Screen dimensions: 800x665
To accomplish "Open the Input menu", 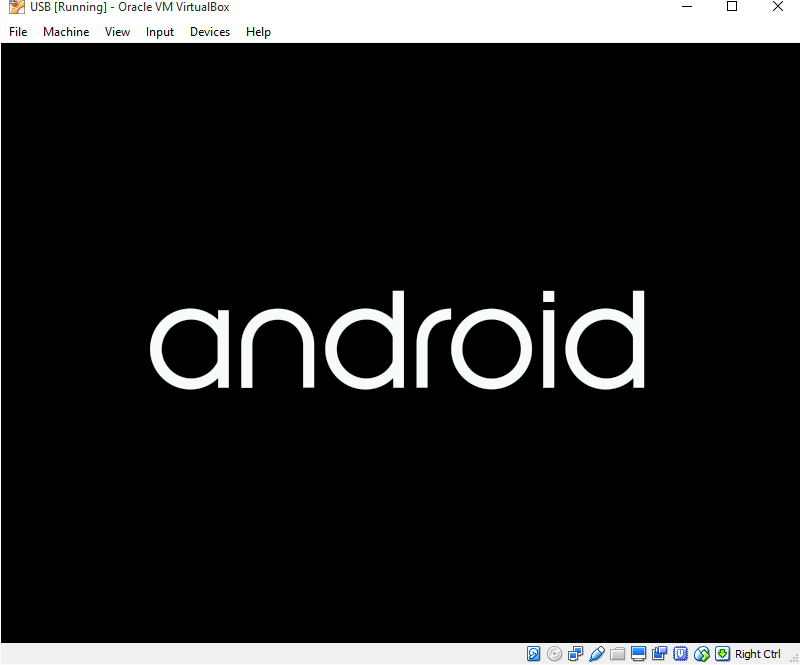I will click(160, 32).
